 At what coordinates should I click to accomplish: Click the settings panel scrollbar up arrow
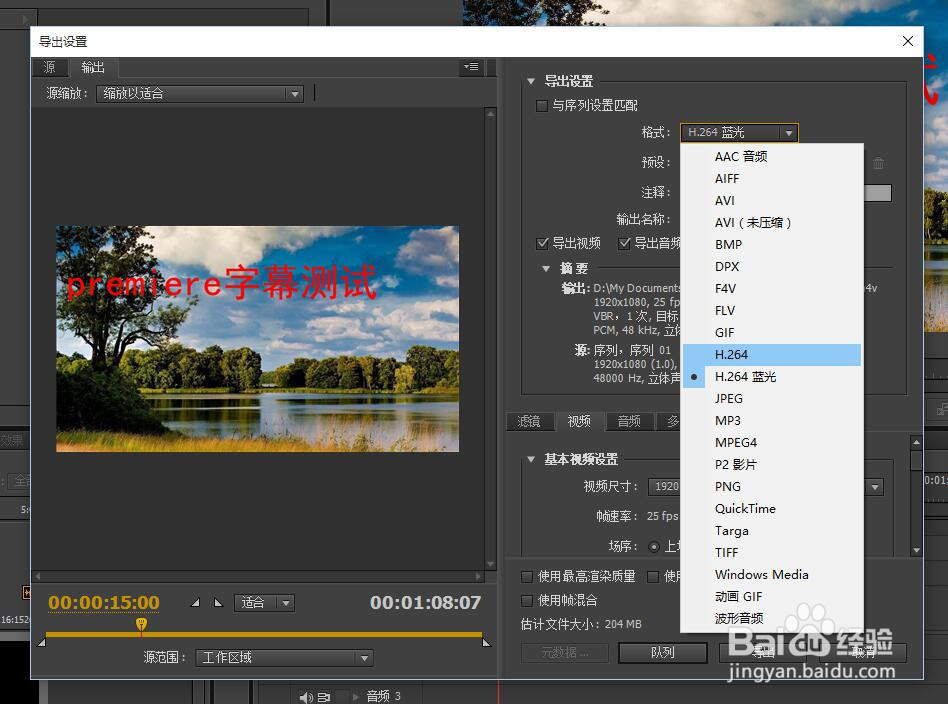click(917, 443)
